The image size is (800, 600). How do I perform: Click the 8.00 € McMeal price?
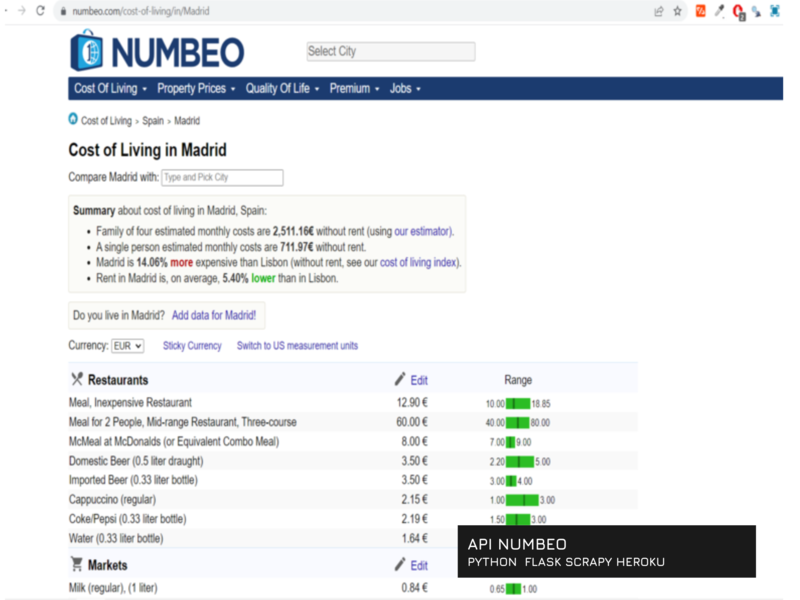click(x=414, y=441)
